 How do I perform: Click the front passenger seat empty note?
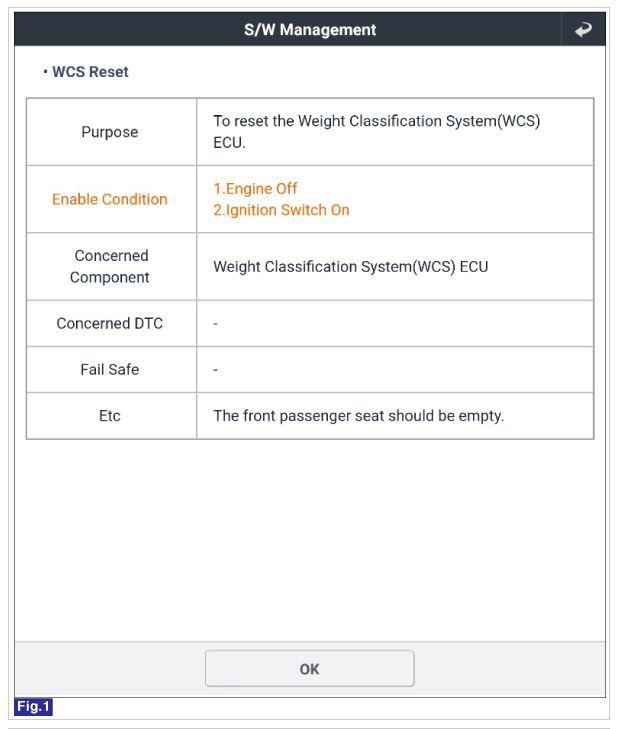coord(358,415)
